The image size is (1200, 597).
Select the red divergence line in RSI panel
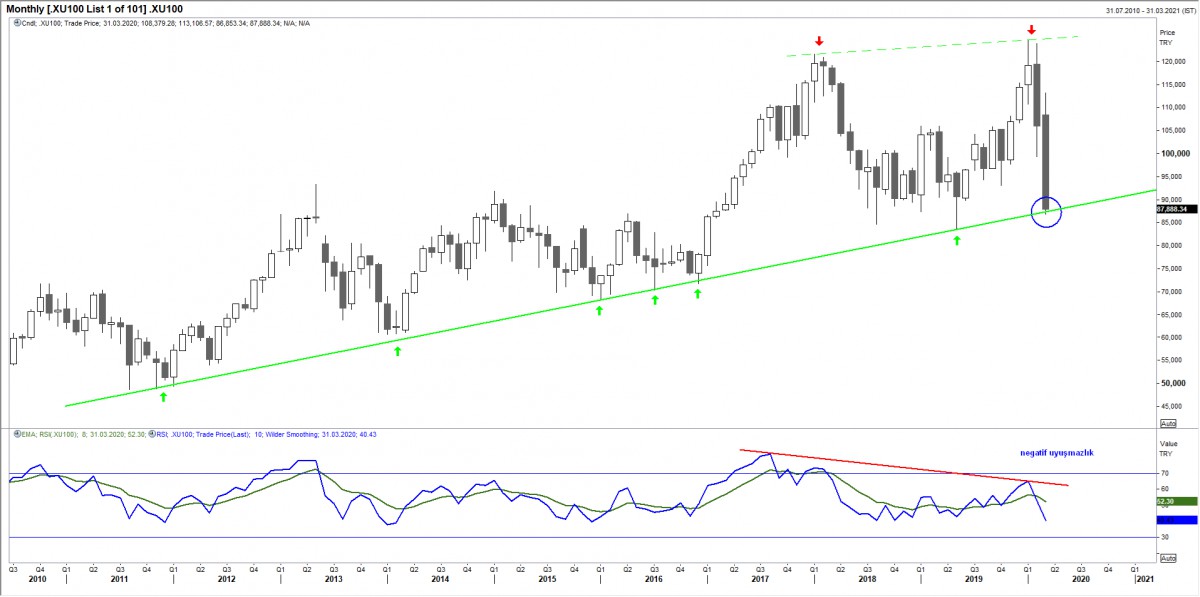[900, 467]
